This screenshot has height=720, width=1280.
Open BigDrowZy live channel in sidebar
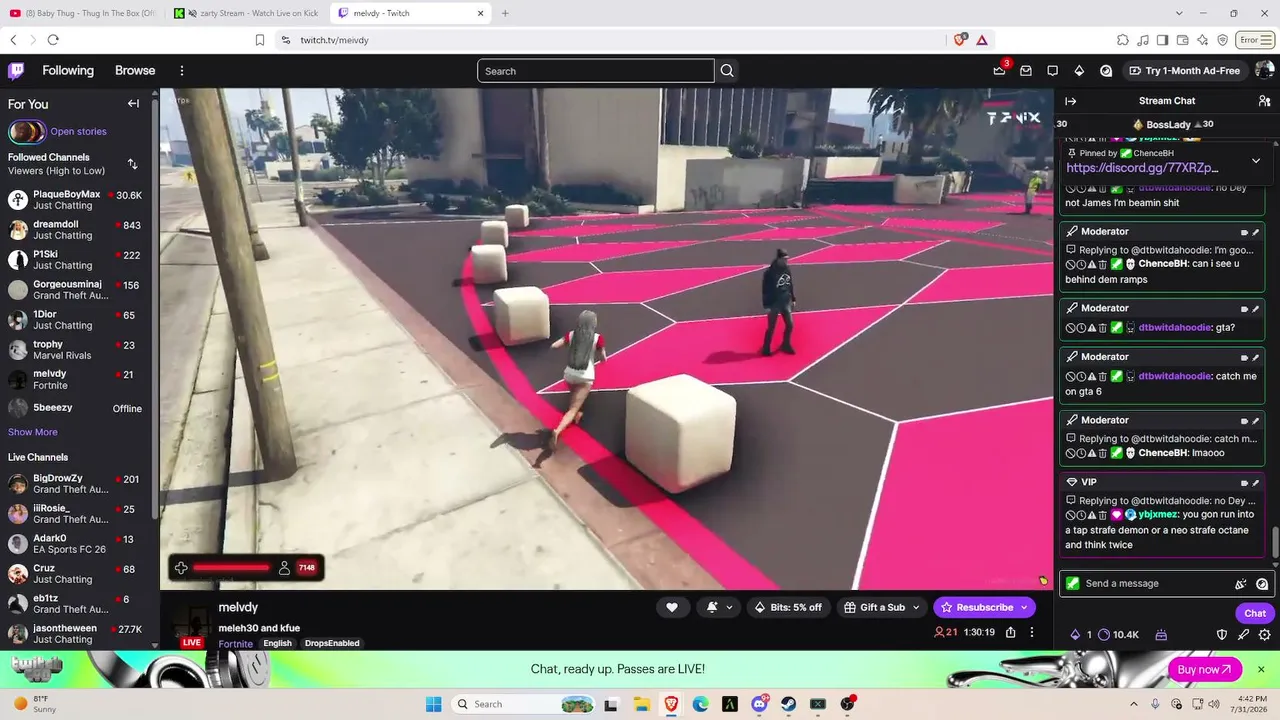coord(75,483)
